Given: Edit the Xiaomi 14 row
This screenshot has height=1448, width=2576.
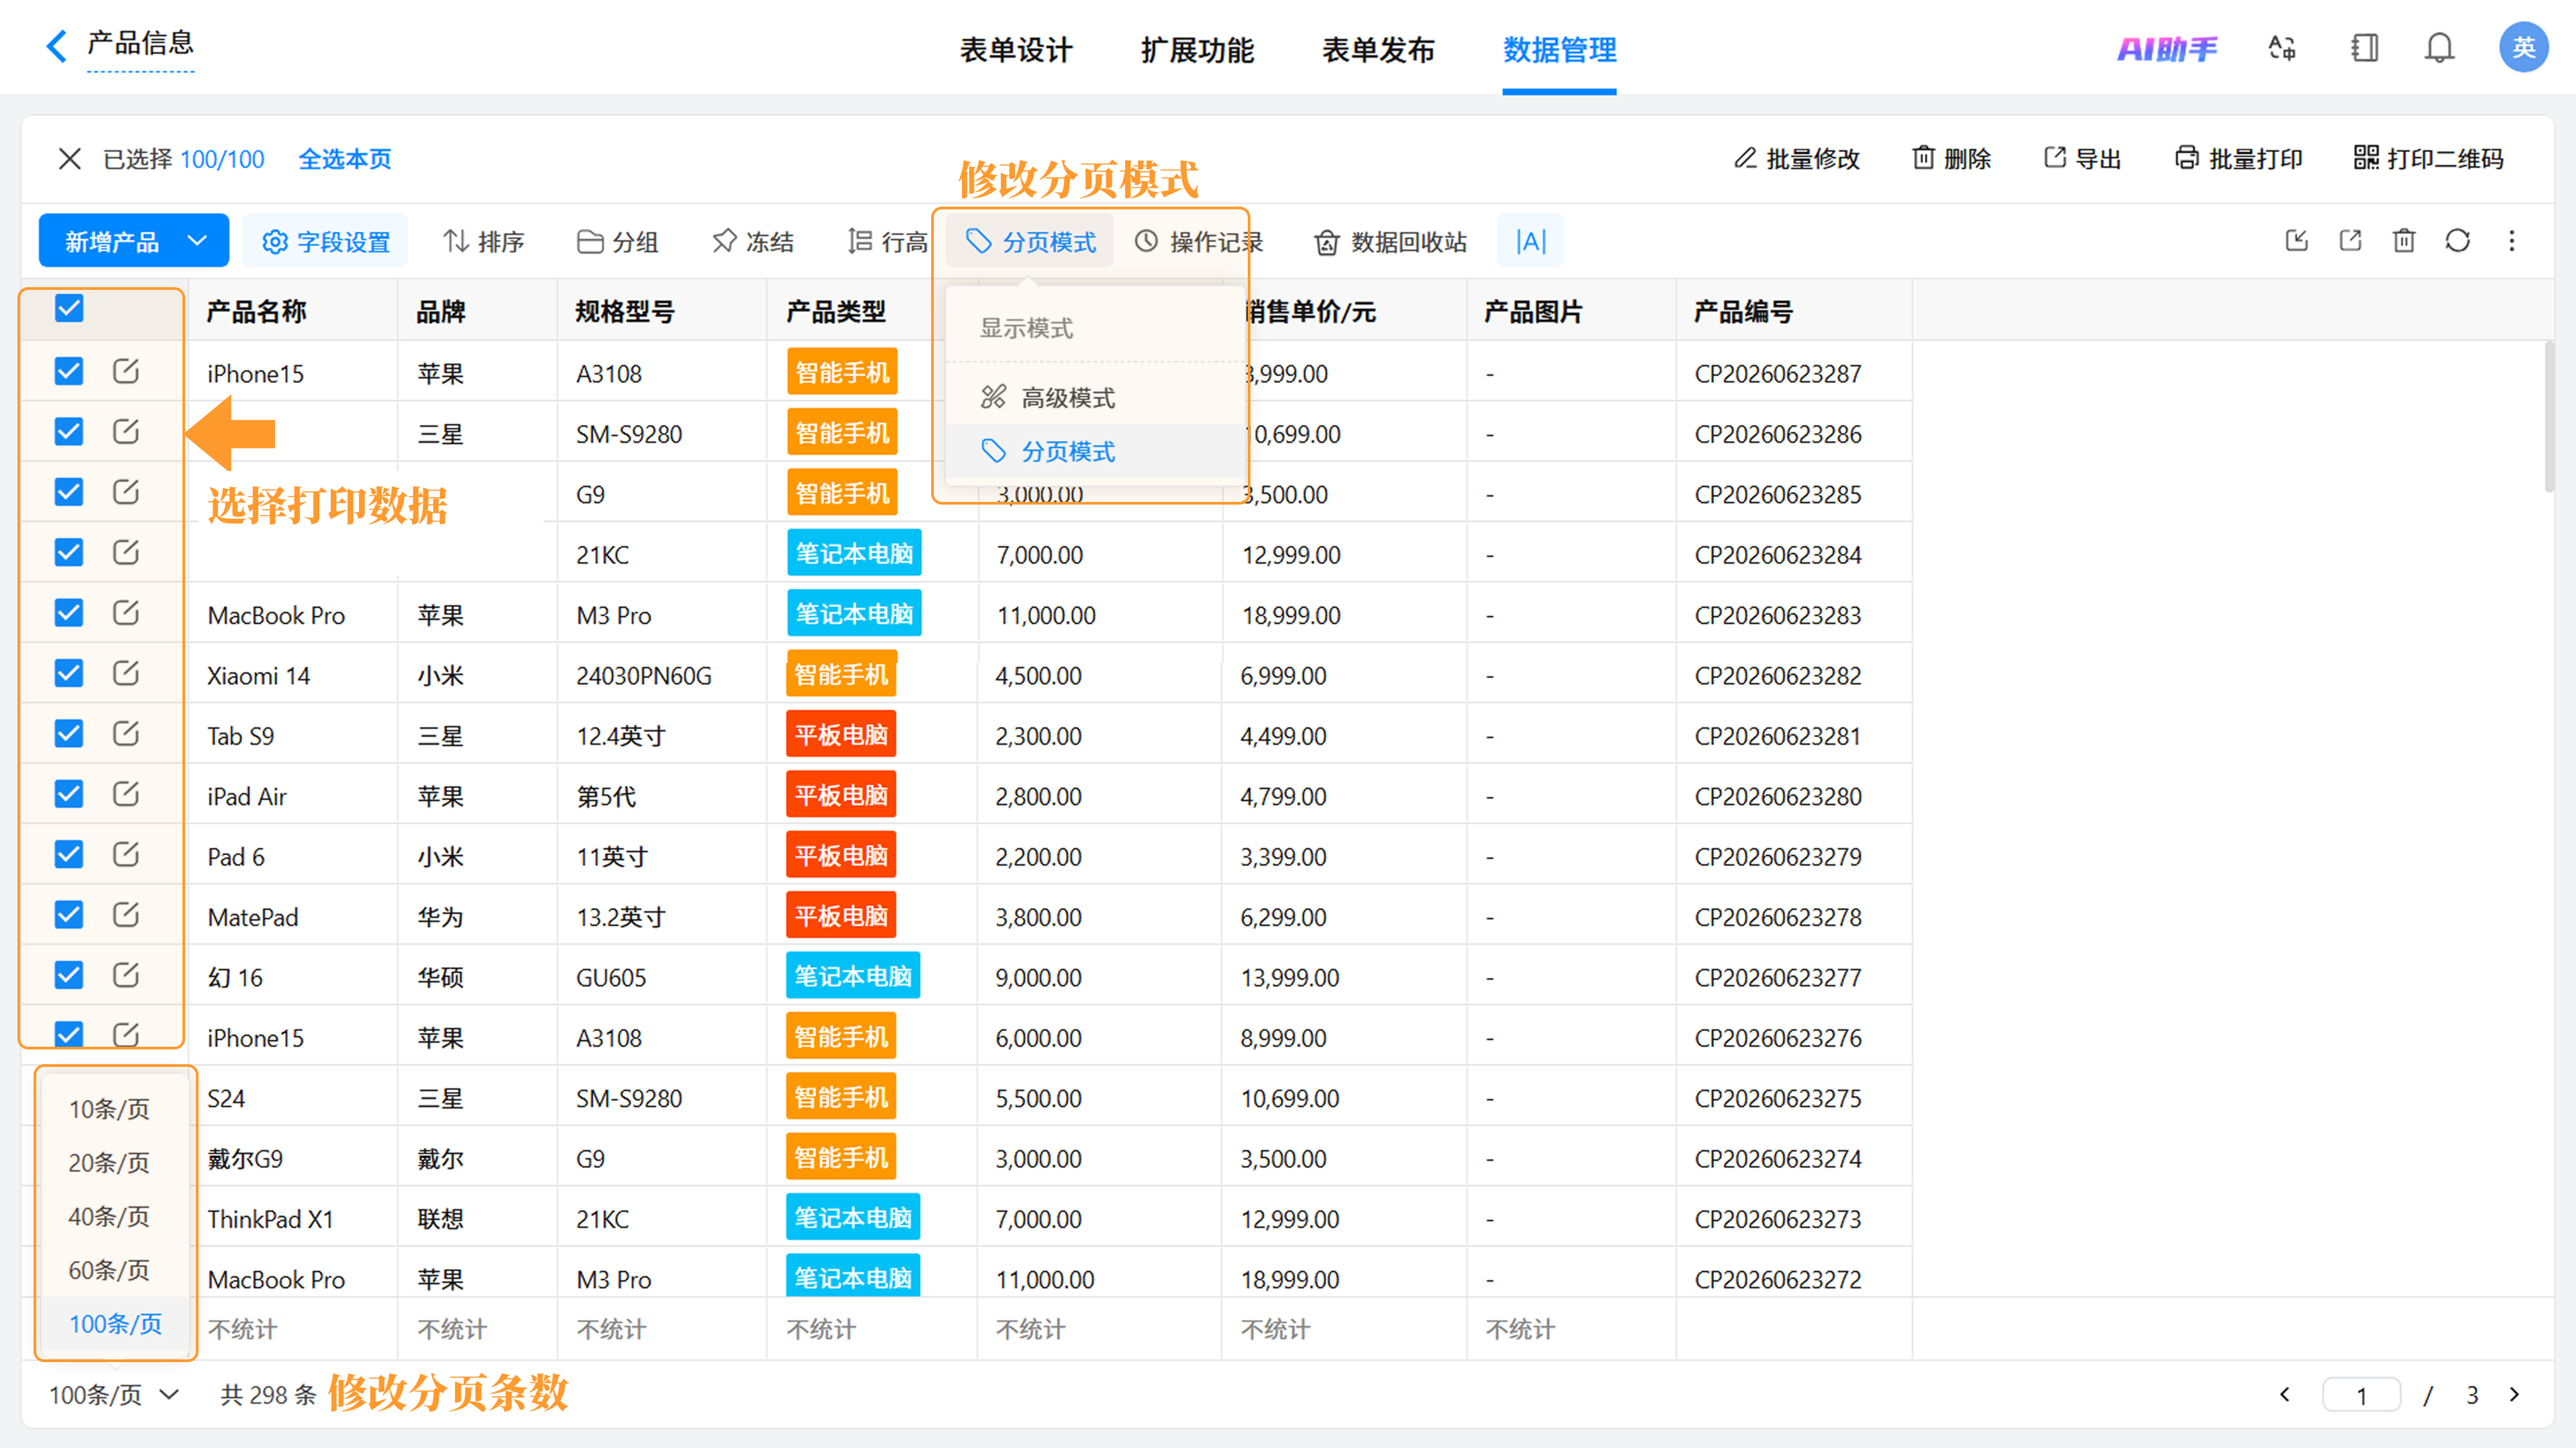Looking at the screenshot, I should point(126,674).
